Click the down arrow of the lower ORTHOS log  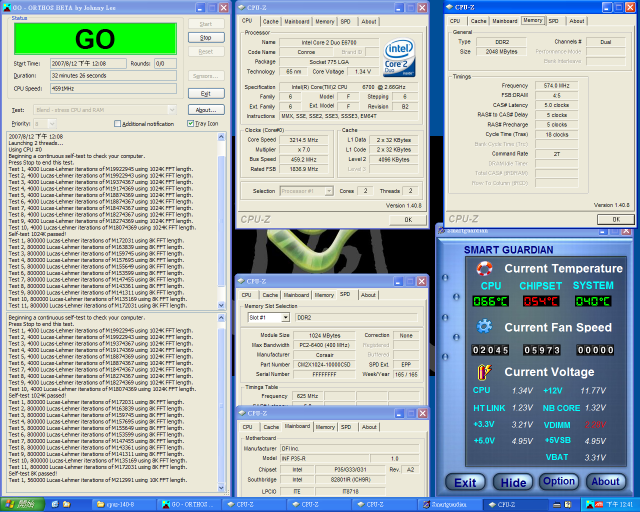(x=221, y=488)
